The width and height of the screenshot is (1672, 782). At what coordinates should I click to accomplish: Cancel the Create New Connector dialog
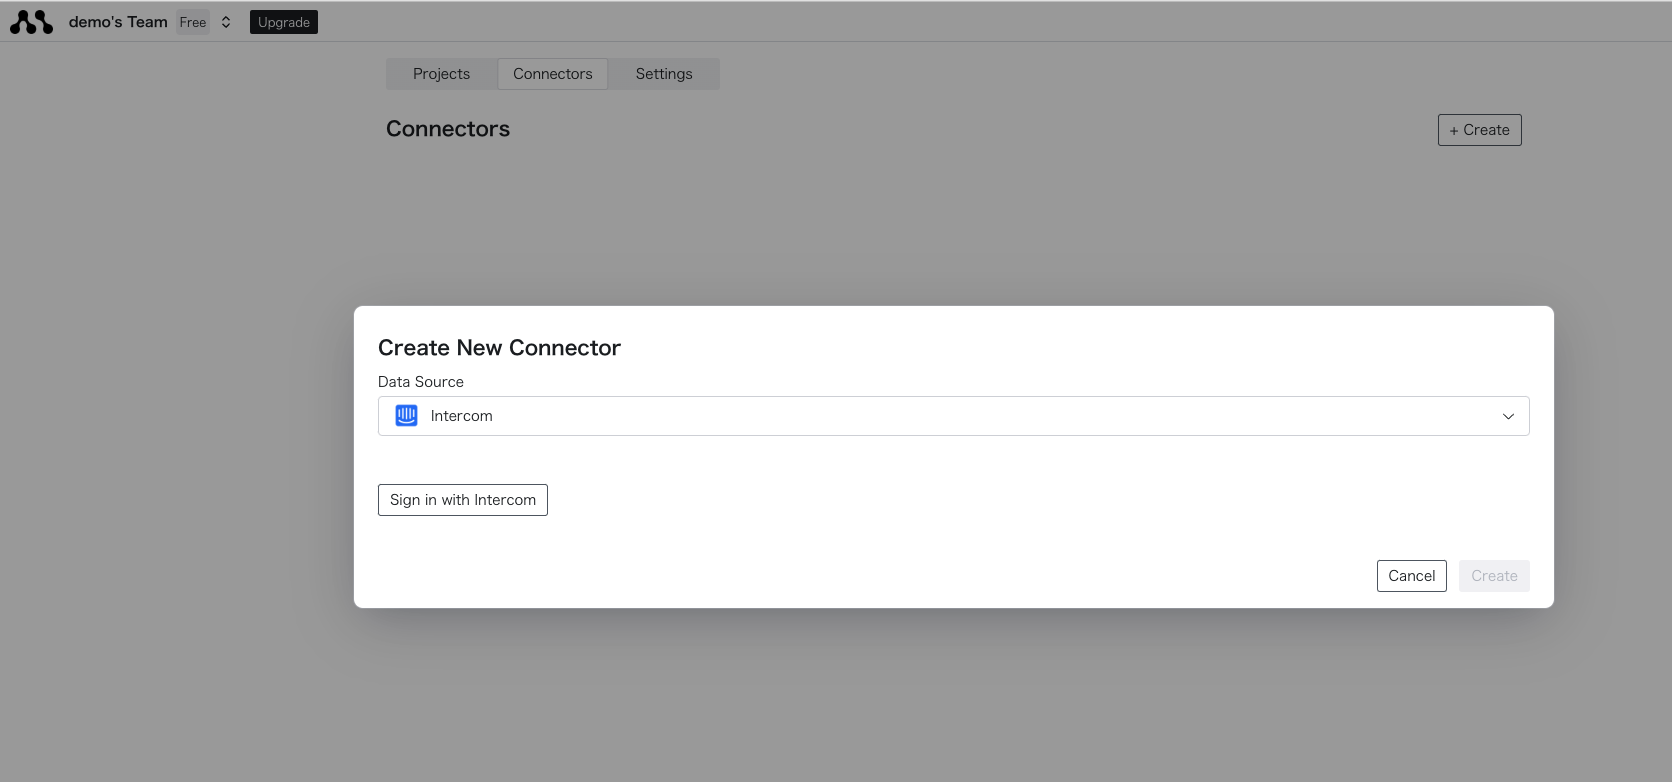pyautogui.click(x=1411, y=575)
